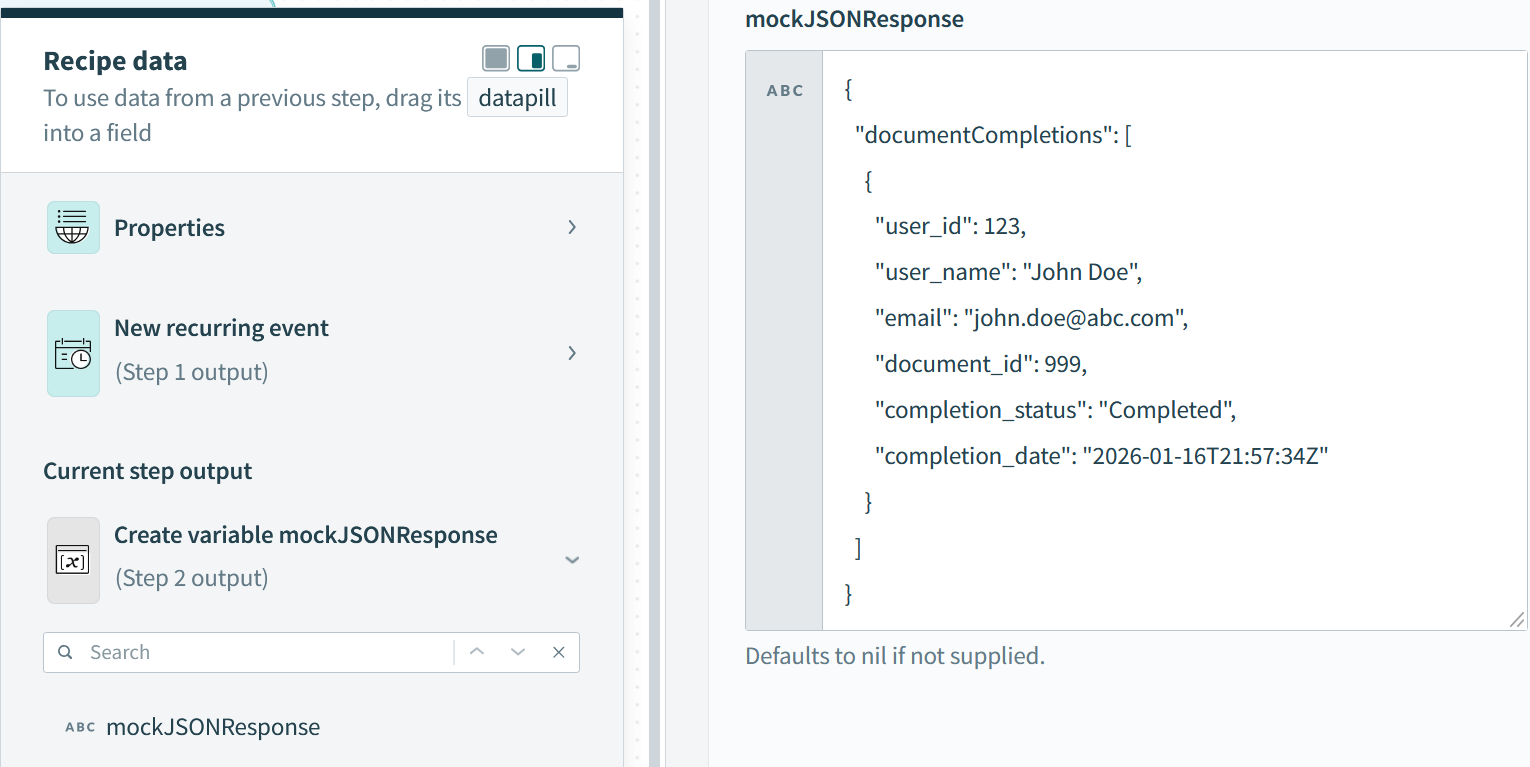
Task: Click the Properties table icon
Action: (x=73, y=227)
